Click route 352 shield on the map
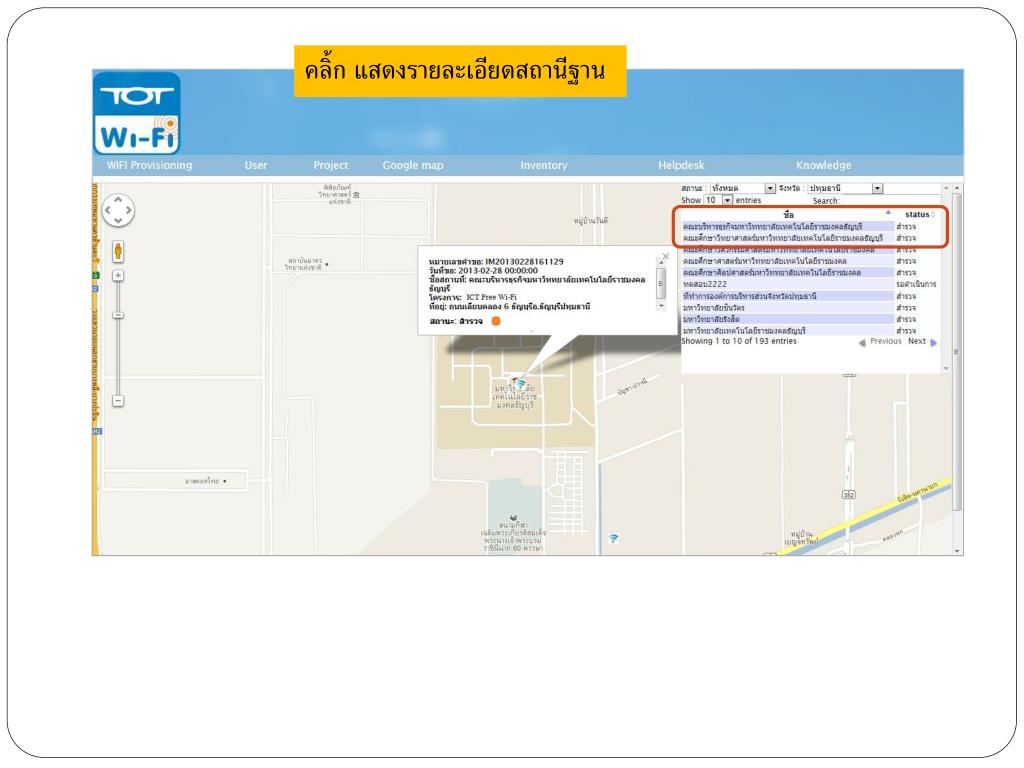The image size is (1024, 768). (848, 495)
